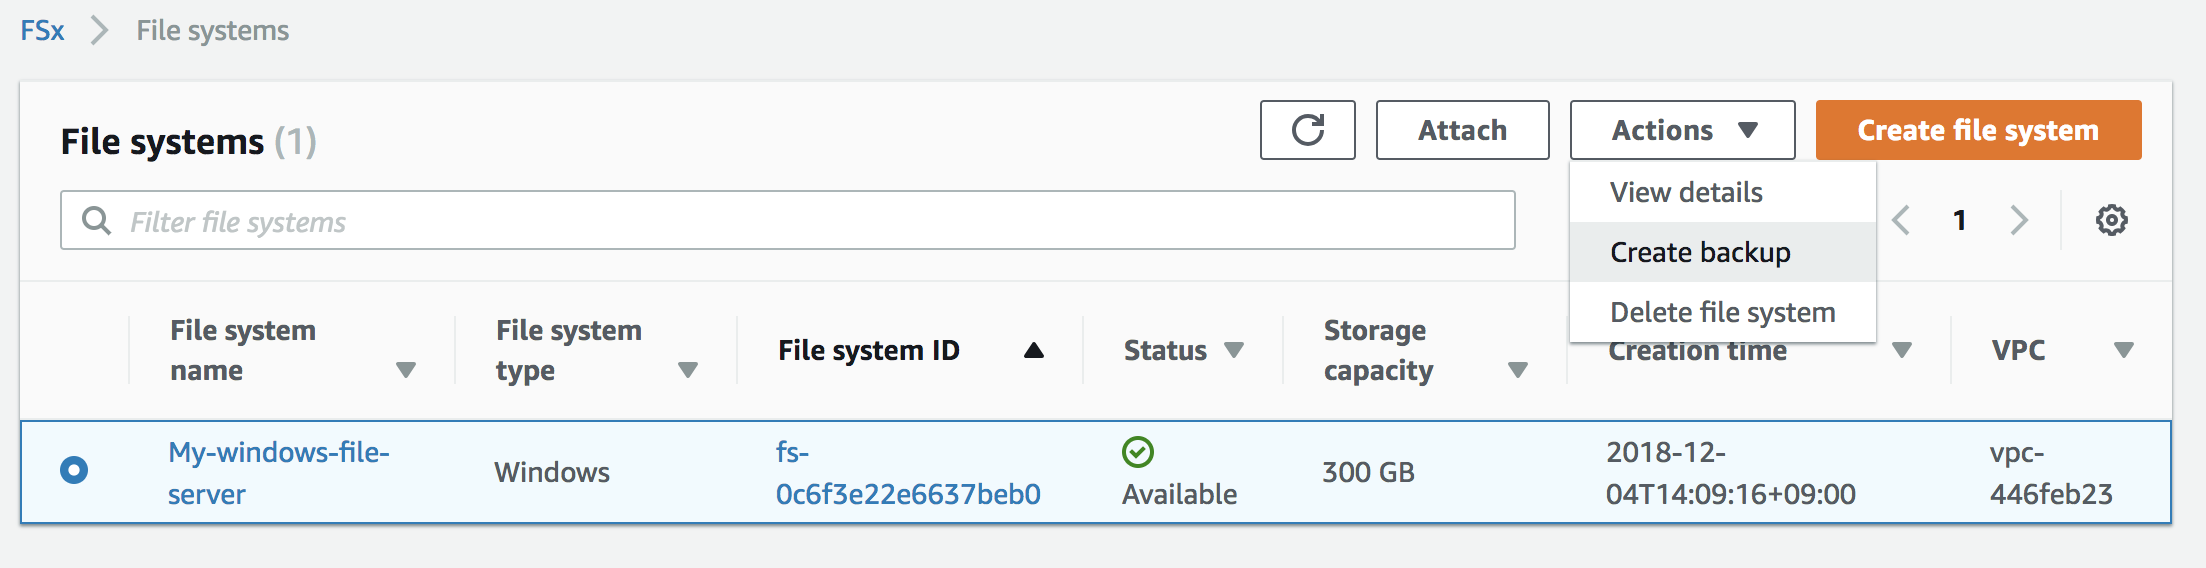Go to previous page arrow
The height and width of the screenshot is (568, 2206).
tap(1901, 220)
